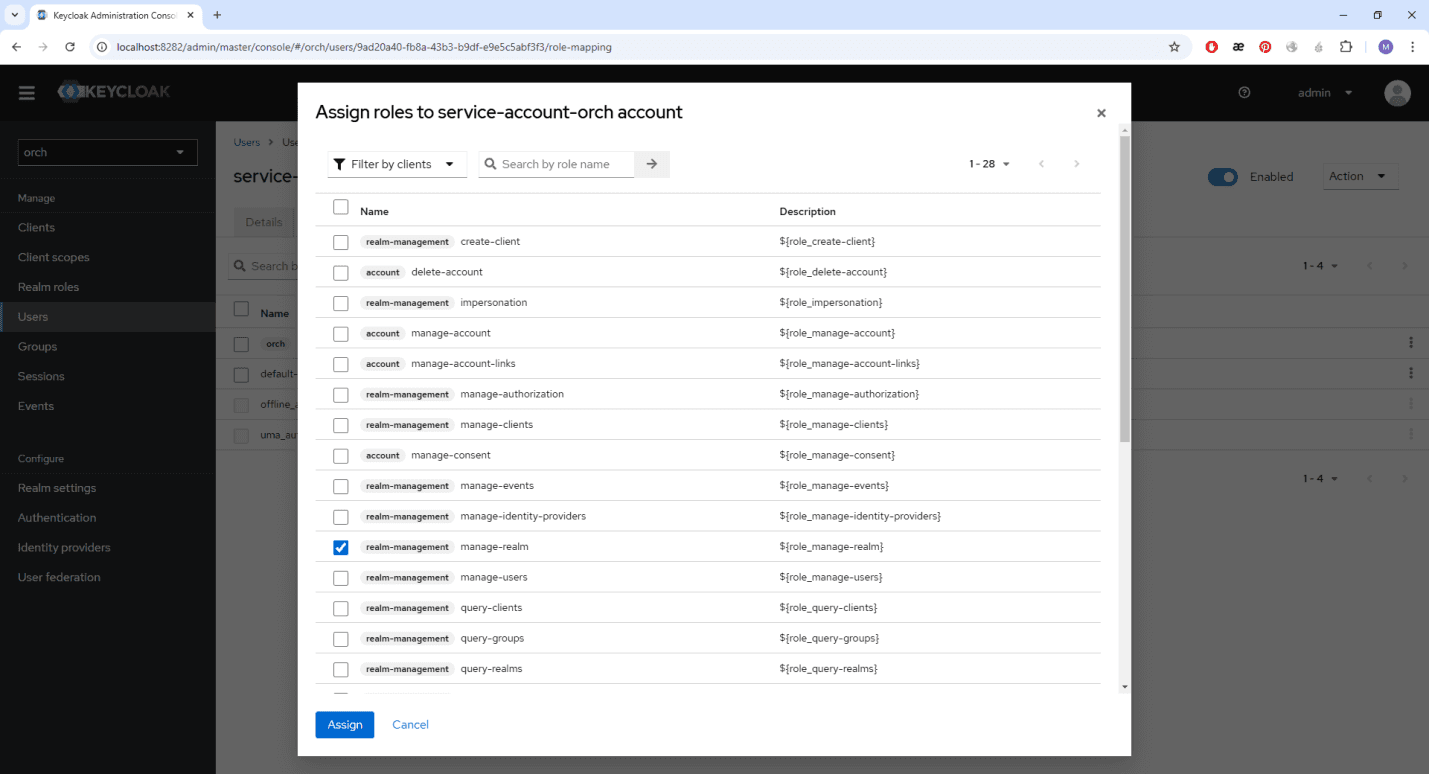Click the Assign button
This screenshot has height=774, width=1429.
pyautogui.click(x=344, y=725)
